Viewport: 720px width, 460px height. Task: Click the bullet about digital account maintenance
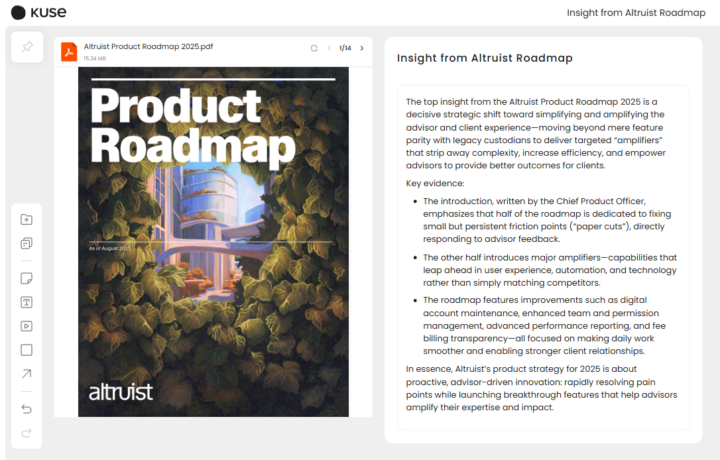543,325
